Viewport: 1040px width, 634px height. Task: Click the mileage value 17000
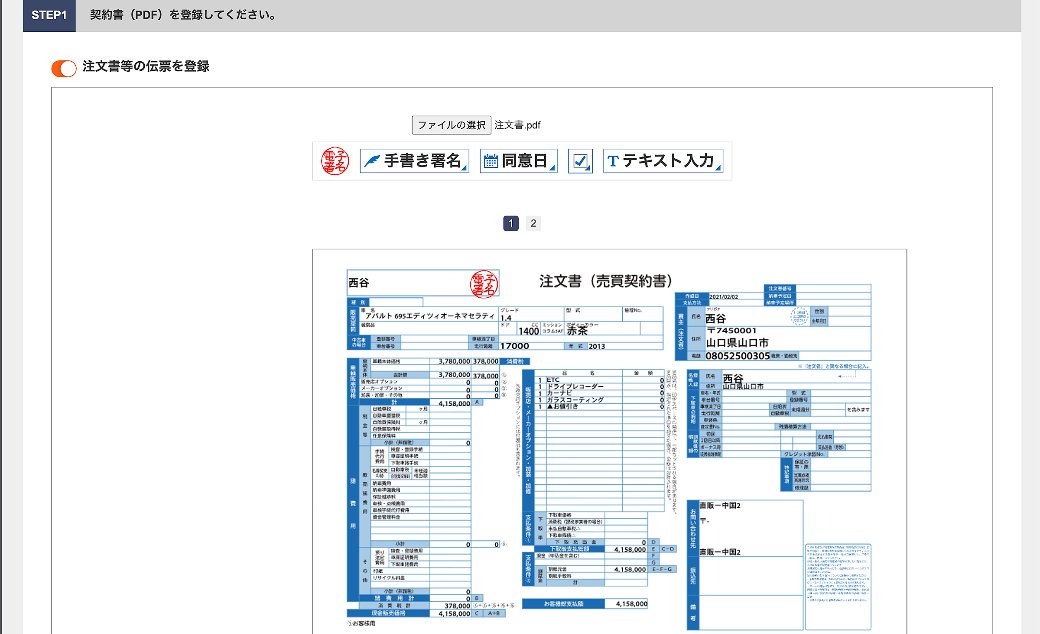point(515,346)
